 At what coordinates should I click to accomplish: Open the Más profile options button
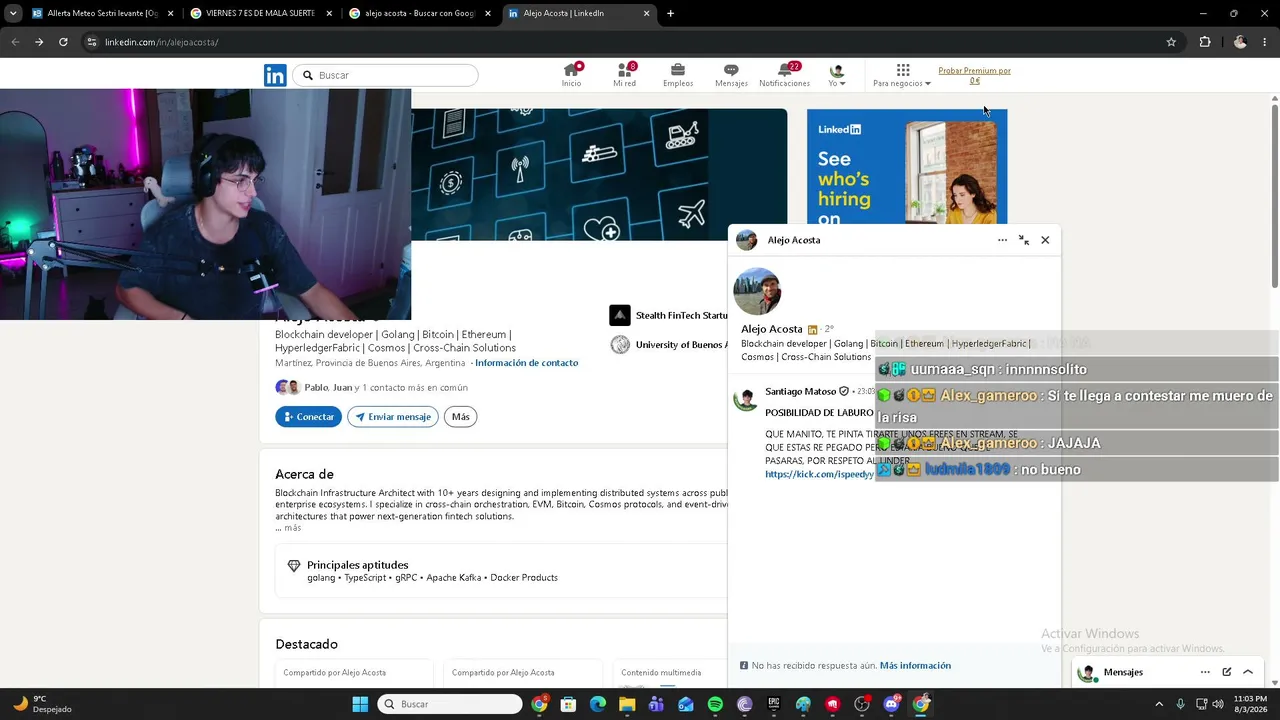pyautogui.click(x=460, y=417)
